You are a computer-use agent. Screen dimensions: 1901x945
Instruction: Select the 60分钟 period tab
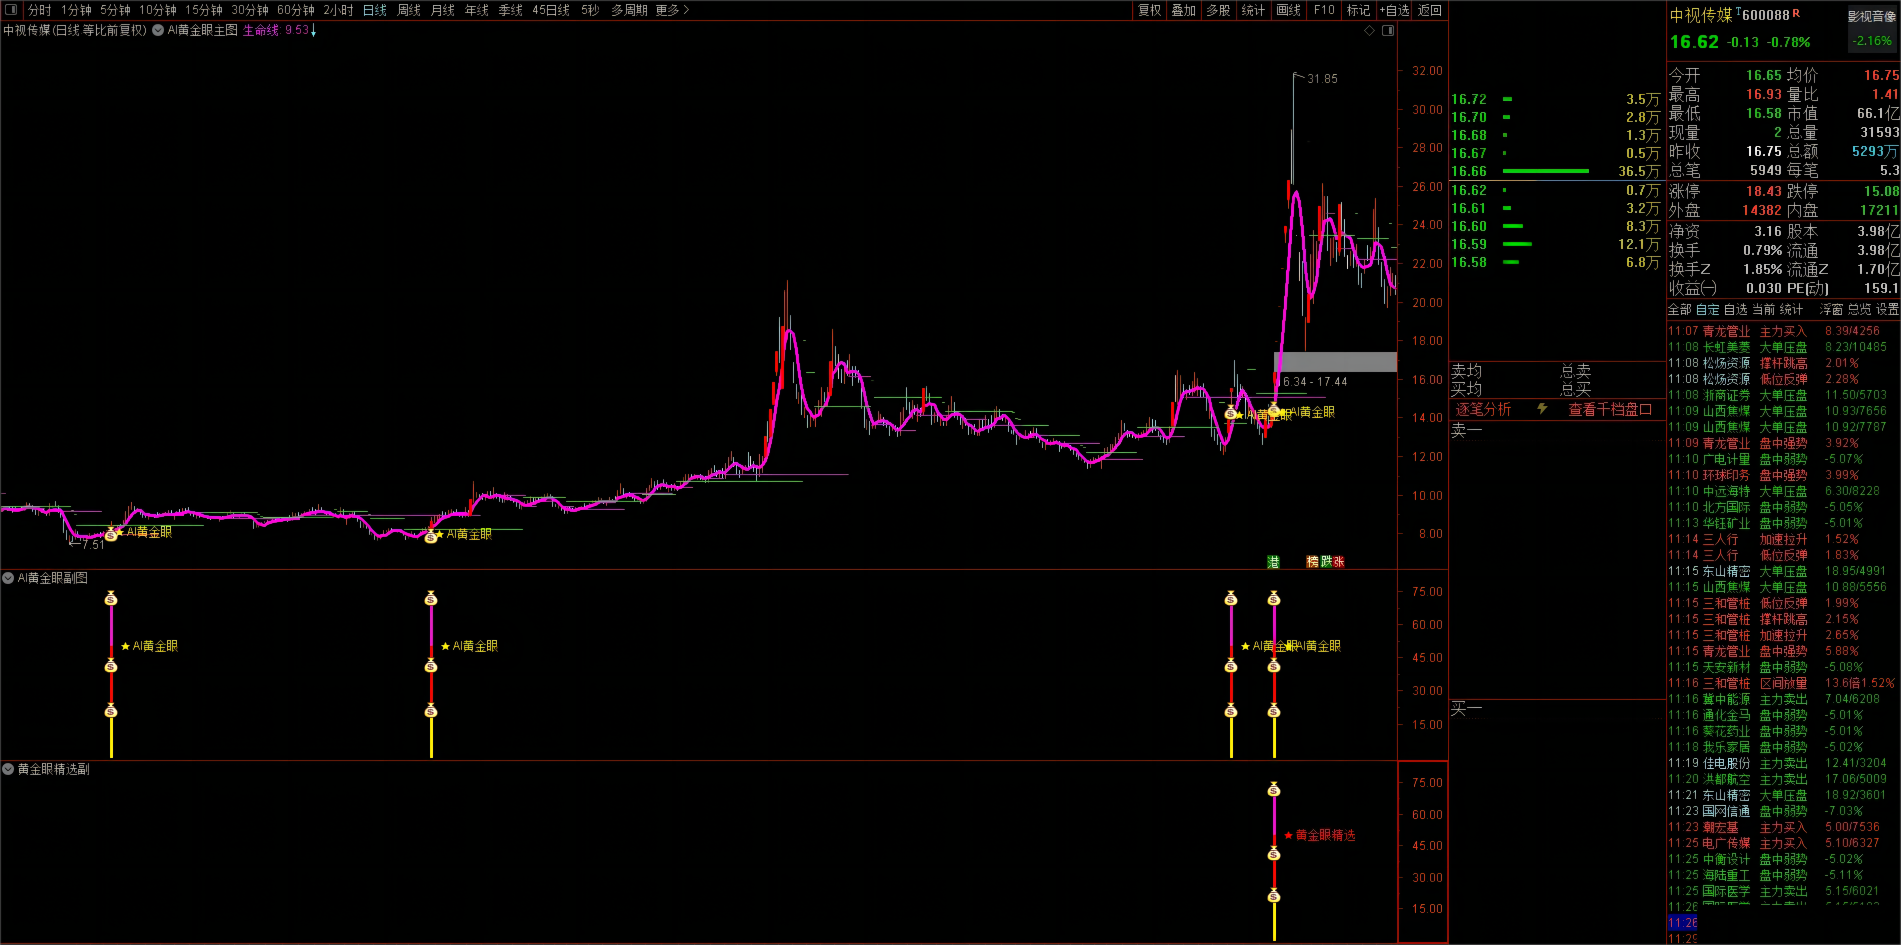pyautogui.click(x=295, y=10)
